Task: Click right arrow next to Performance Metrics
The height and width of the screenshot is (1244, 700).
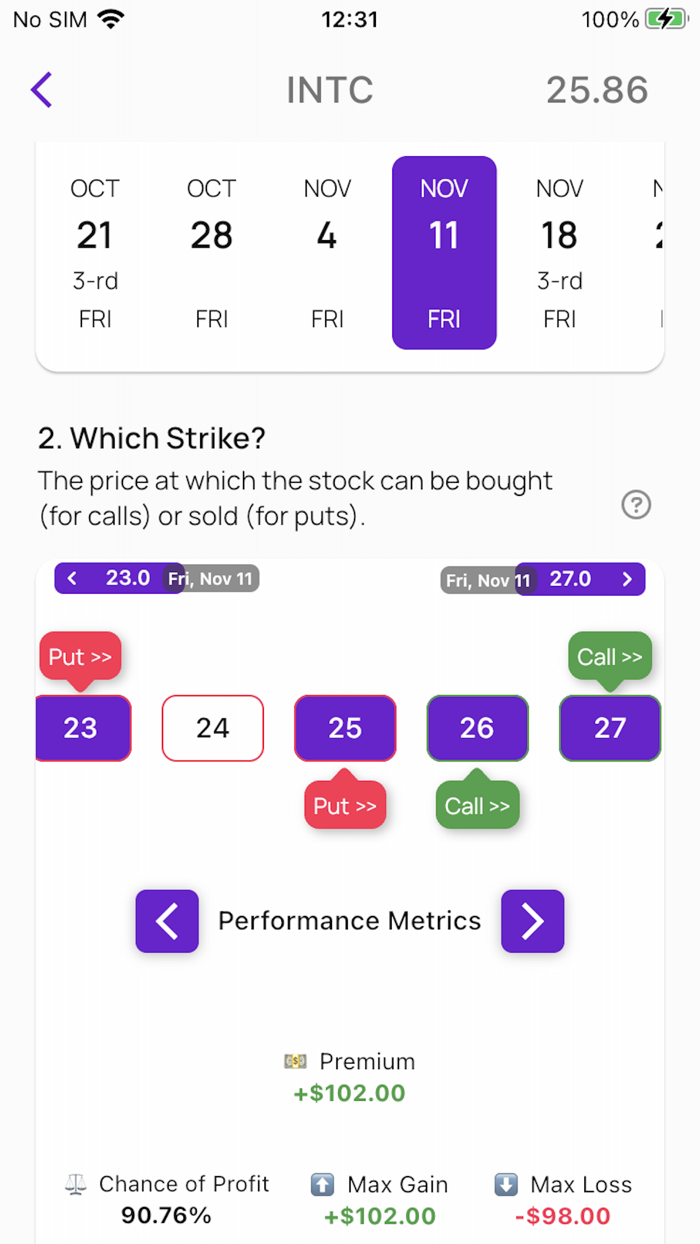Action: click(x=533, y=921)
